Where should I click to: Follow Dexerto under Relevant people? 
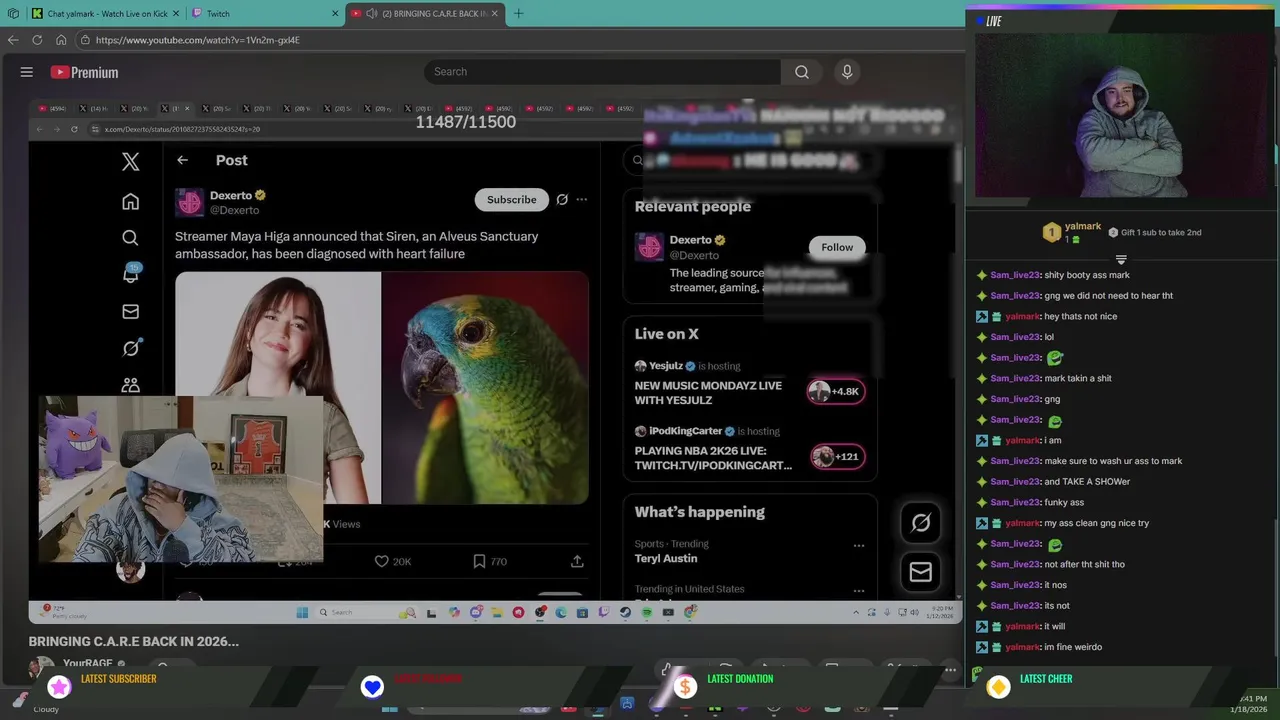837,247
